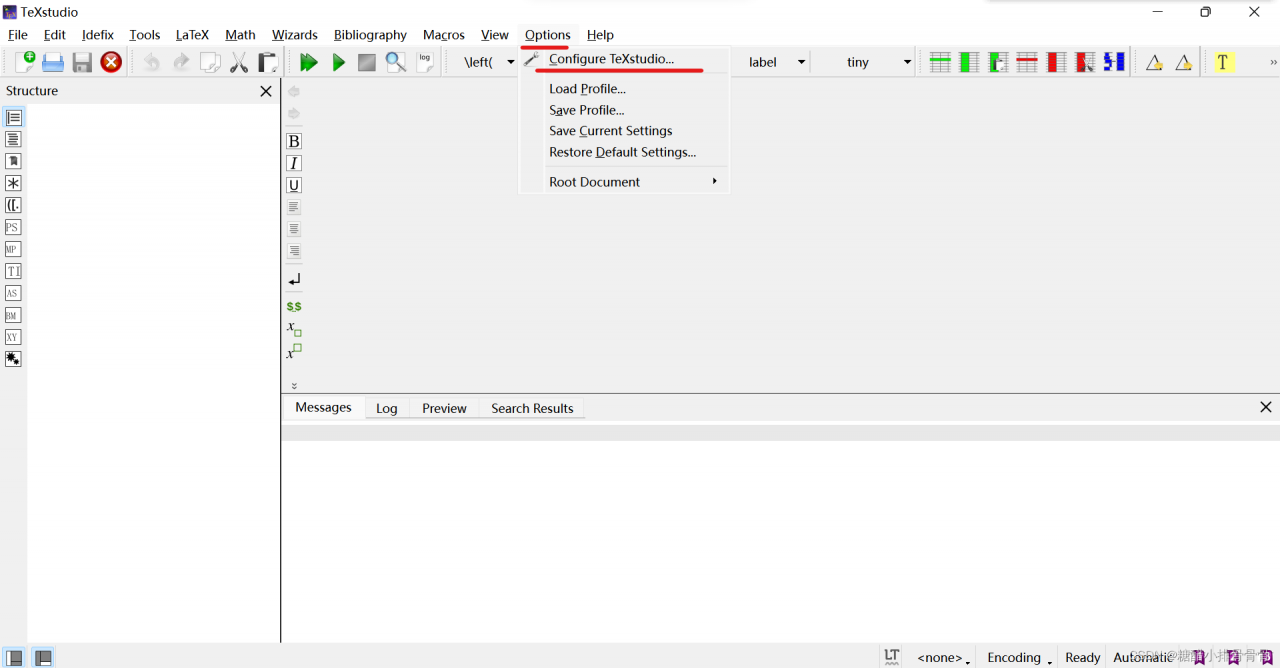Screen dimensions: 1280x668
Task: Click the blue align columns table icon
Action: pos(1114,62)
